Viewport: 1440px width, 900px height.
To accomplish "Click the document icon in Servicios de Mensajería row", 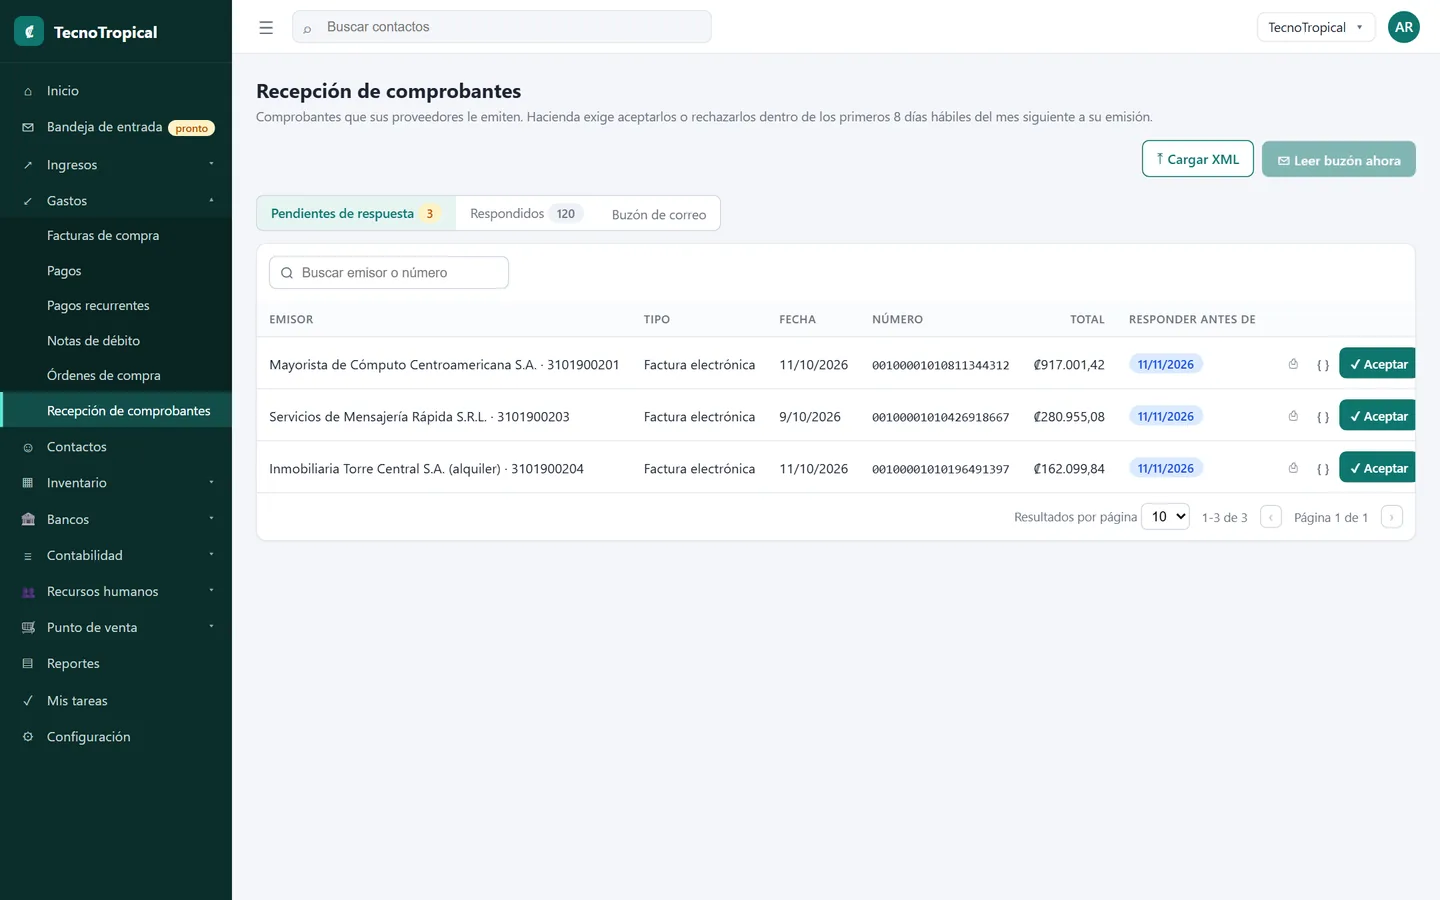I will point(1293,416).
